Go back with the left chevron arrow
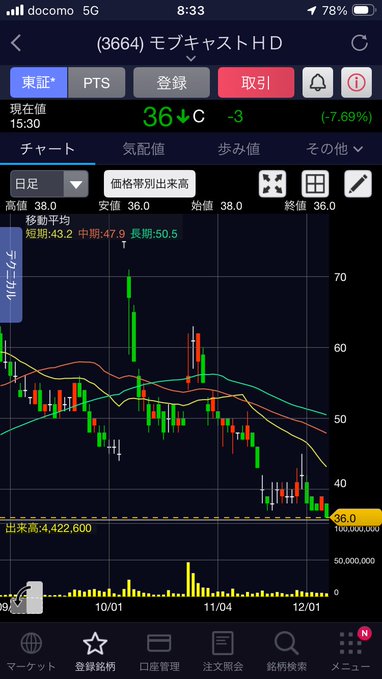 tap(16, 43)
